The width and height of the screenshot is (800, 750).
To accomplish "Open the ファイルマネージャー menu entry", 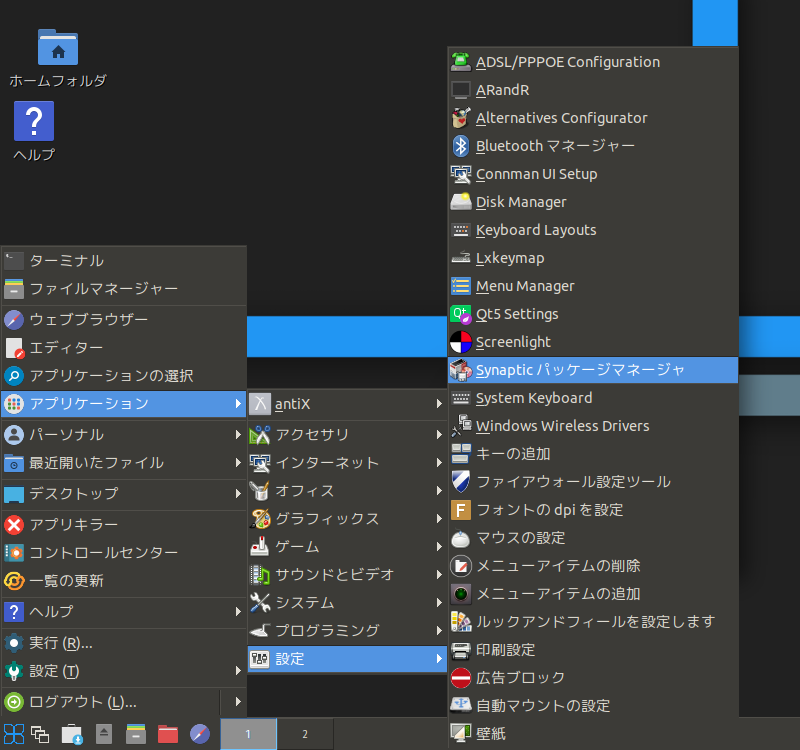I will point(124,289).
